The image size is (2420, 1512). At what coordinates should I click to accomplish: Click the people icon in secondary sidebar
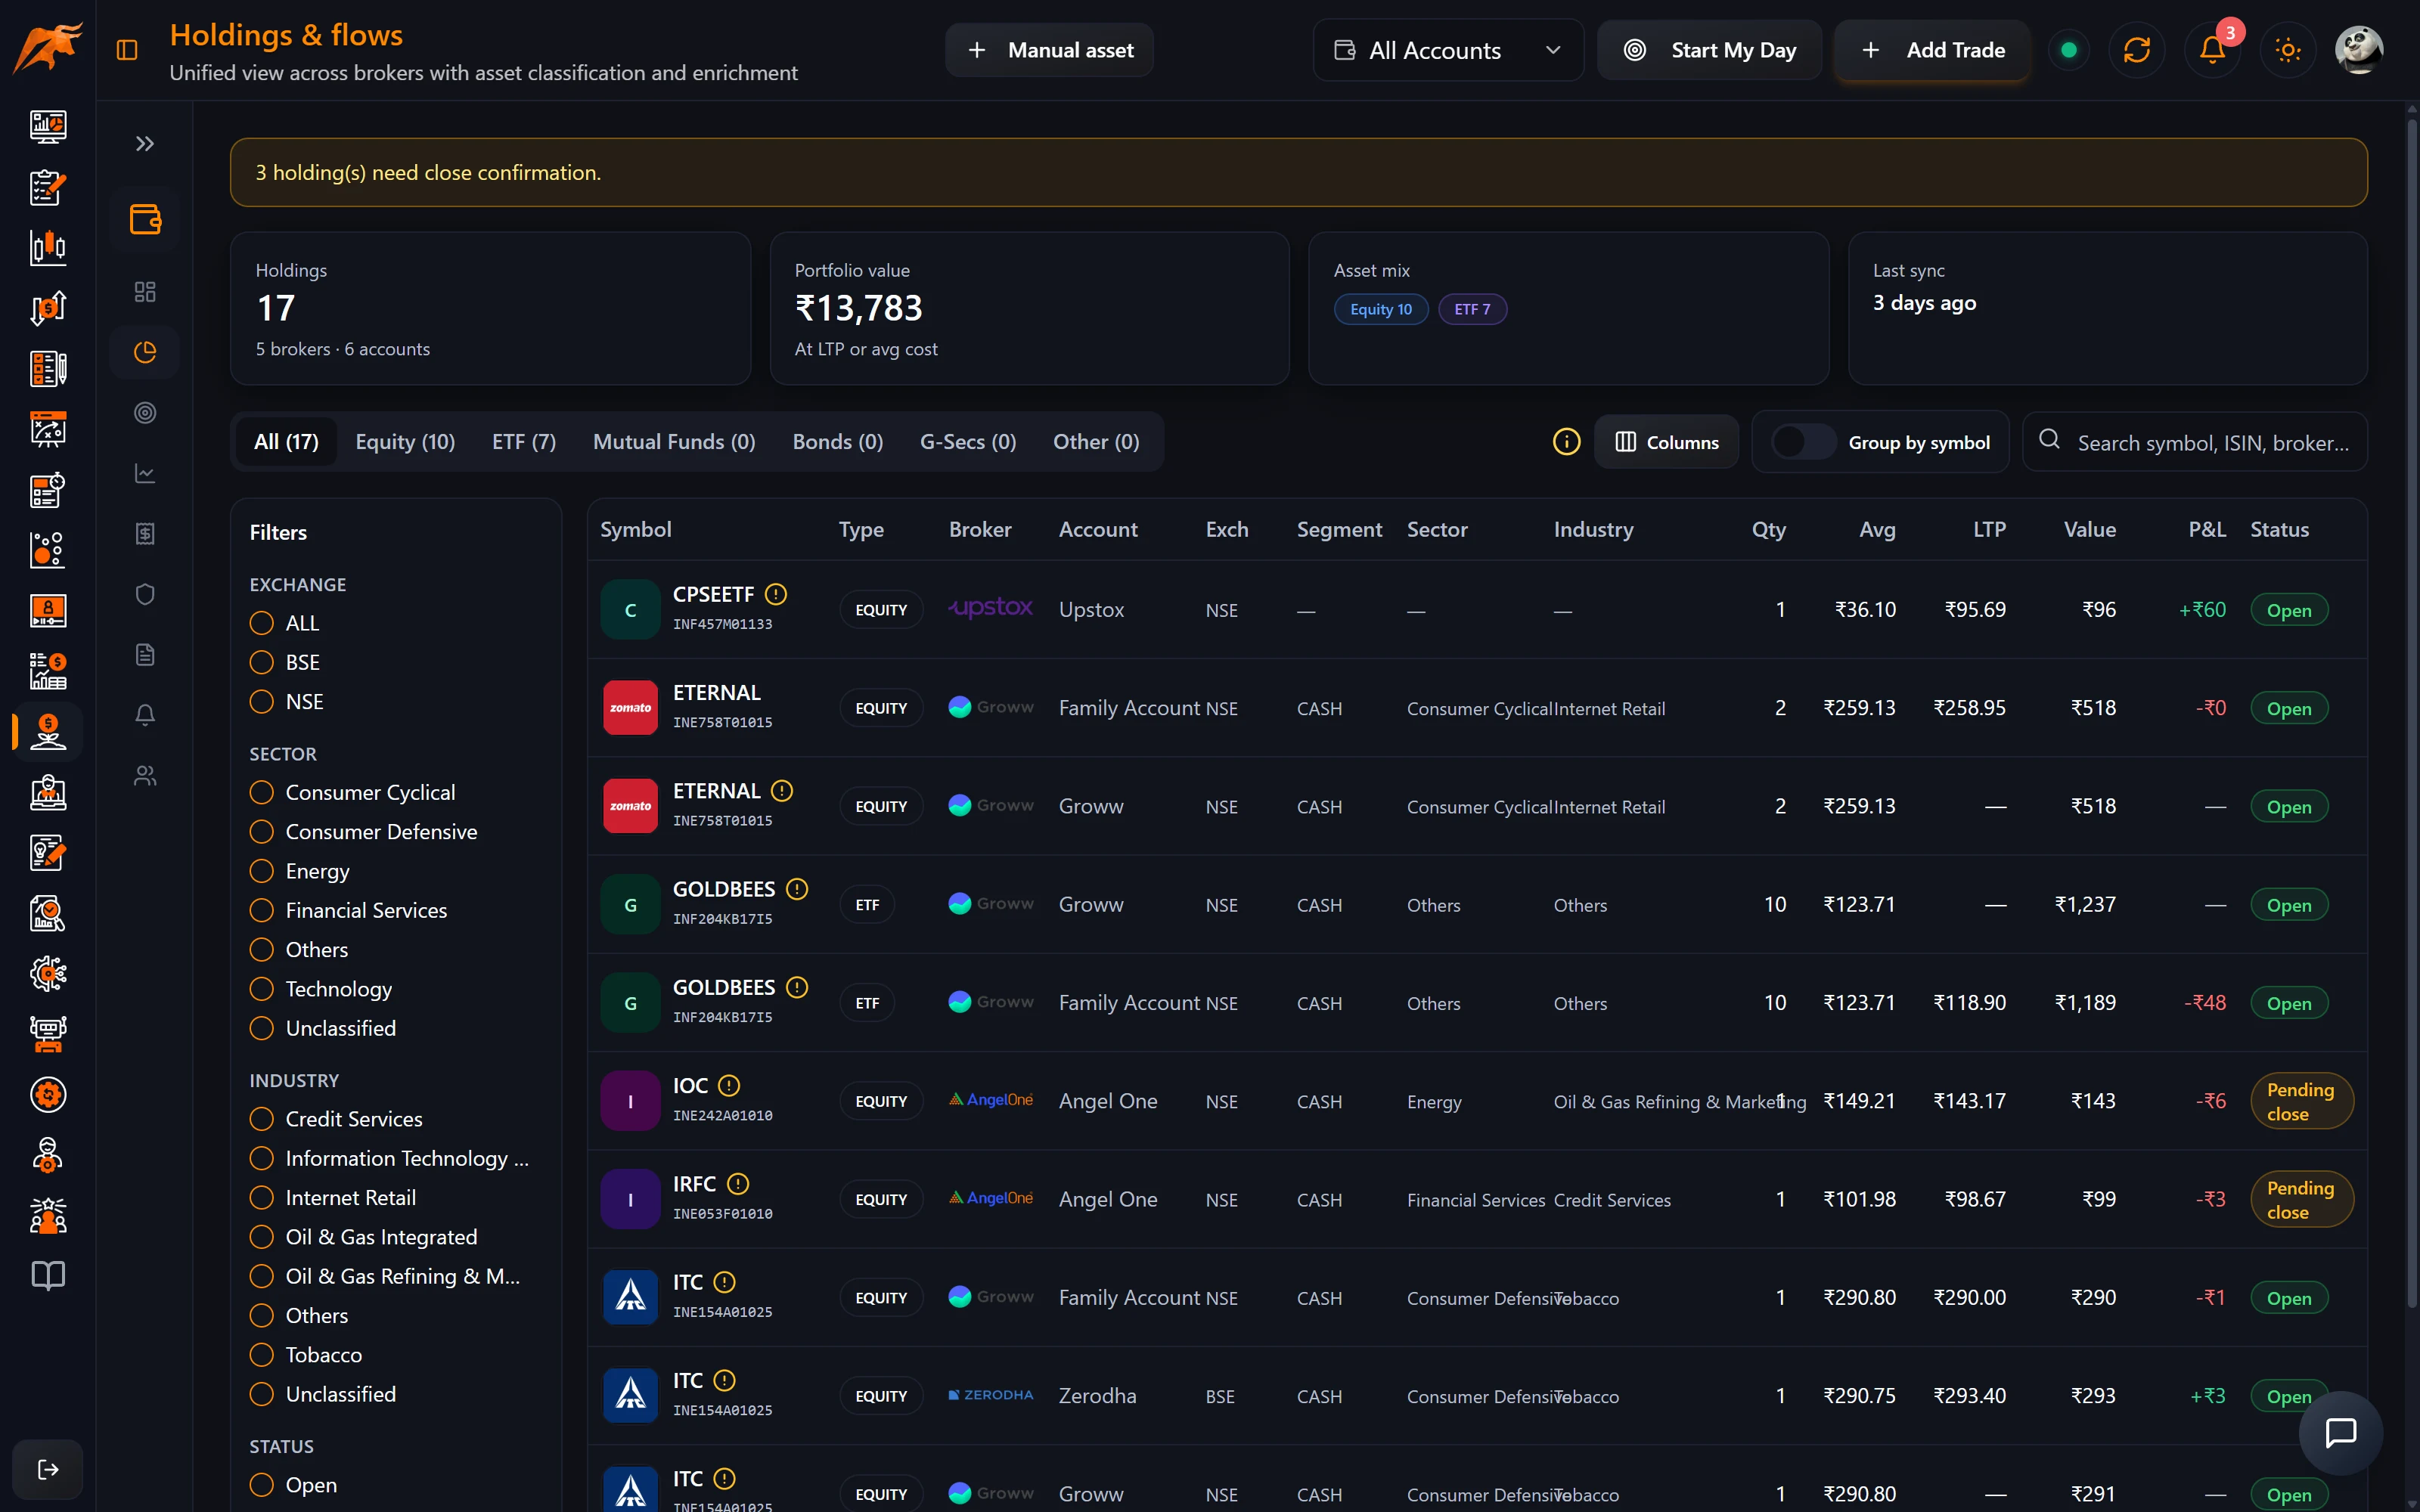(145, 775)
